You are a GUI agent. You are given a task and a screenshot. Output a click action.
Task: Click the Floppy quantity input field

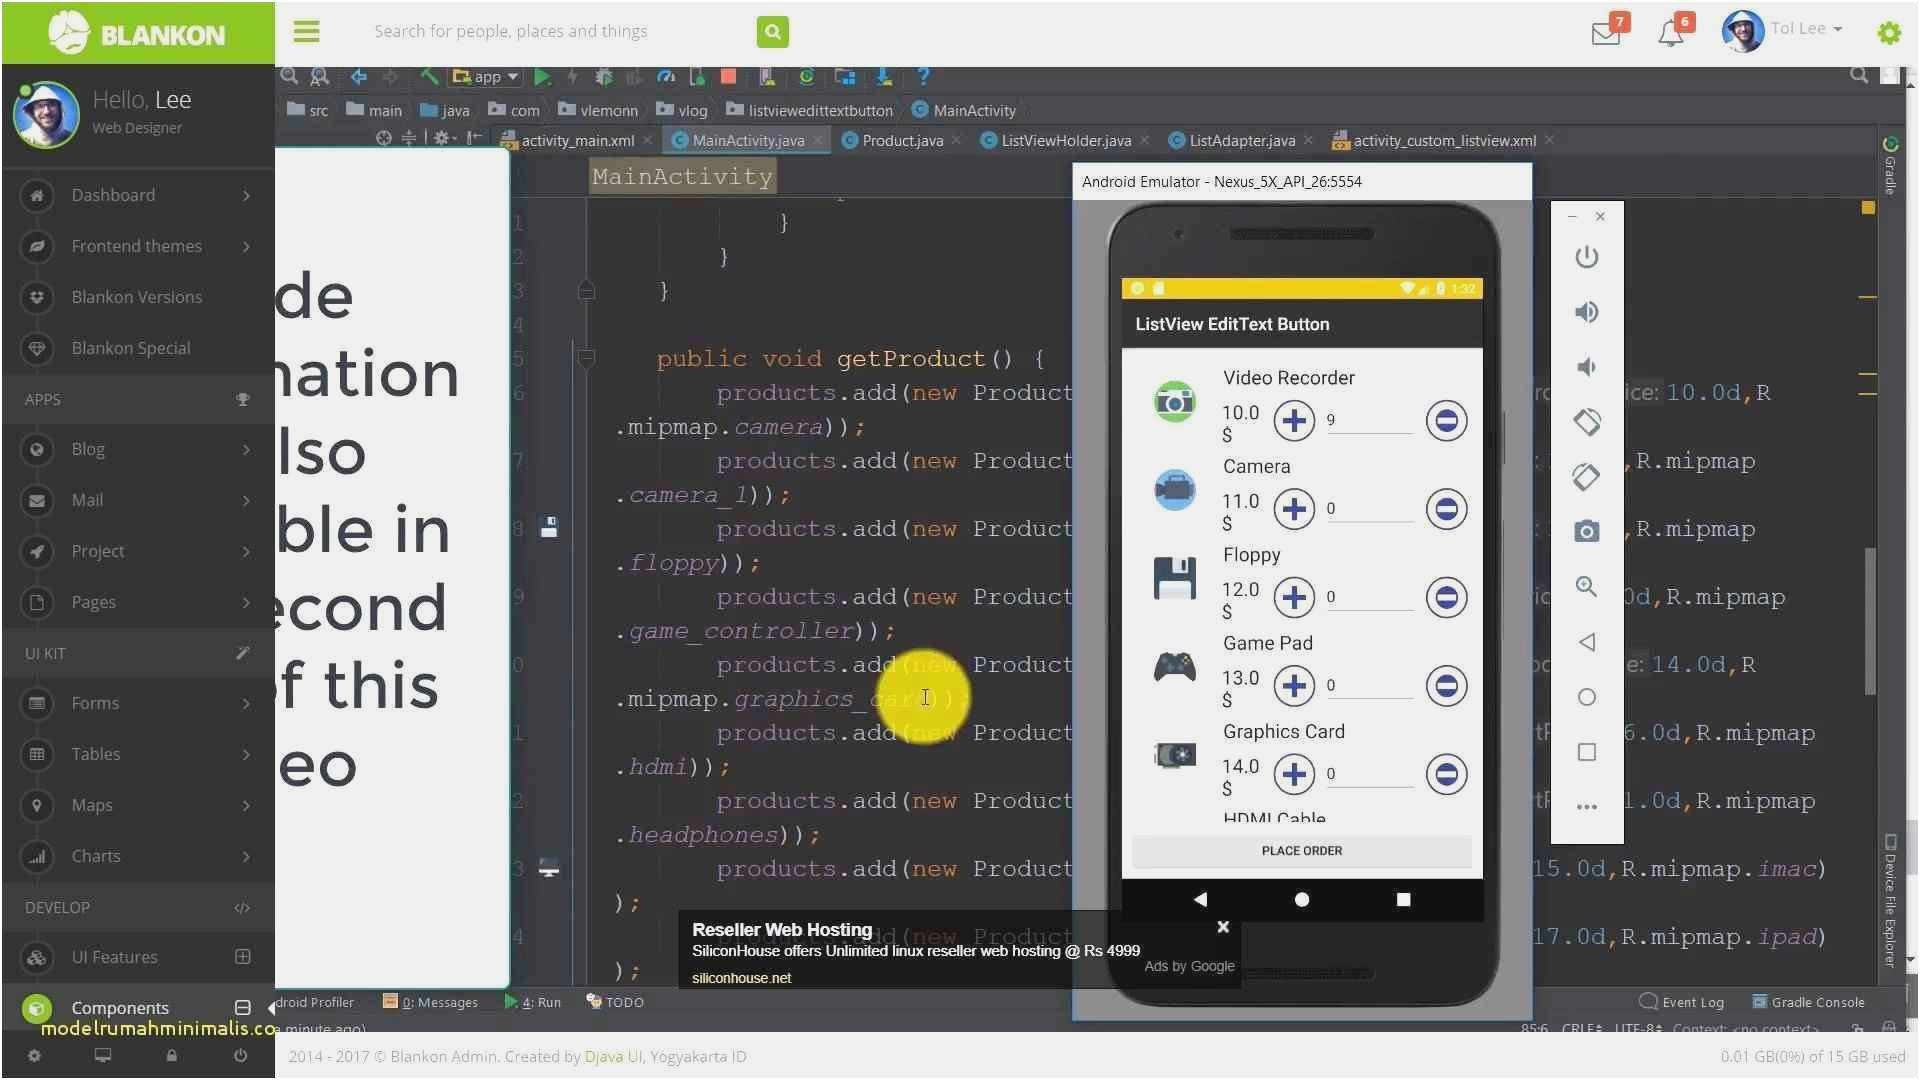tap(1368, 597)
